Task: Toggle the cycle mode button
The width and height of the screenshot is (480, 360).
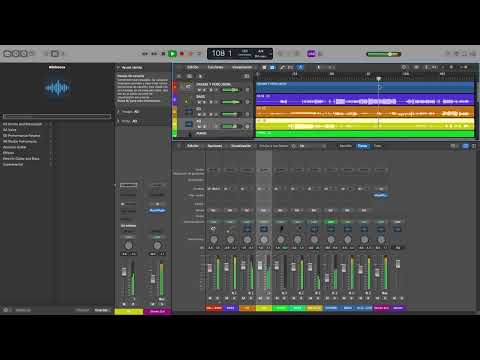Action: (x=199, y=53)
